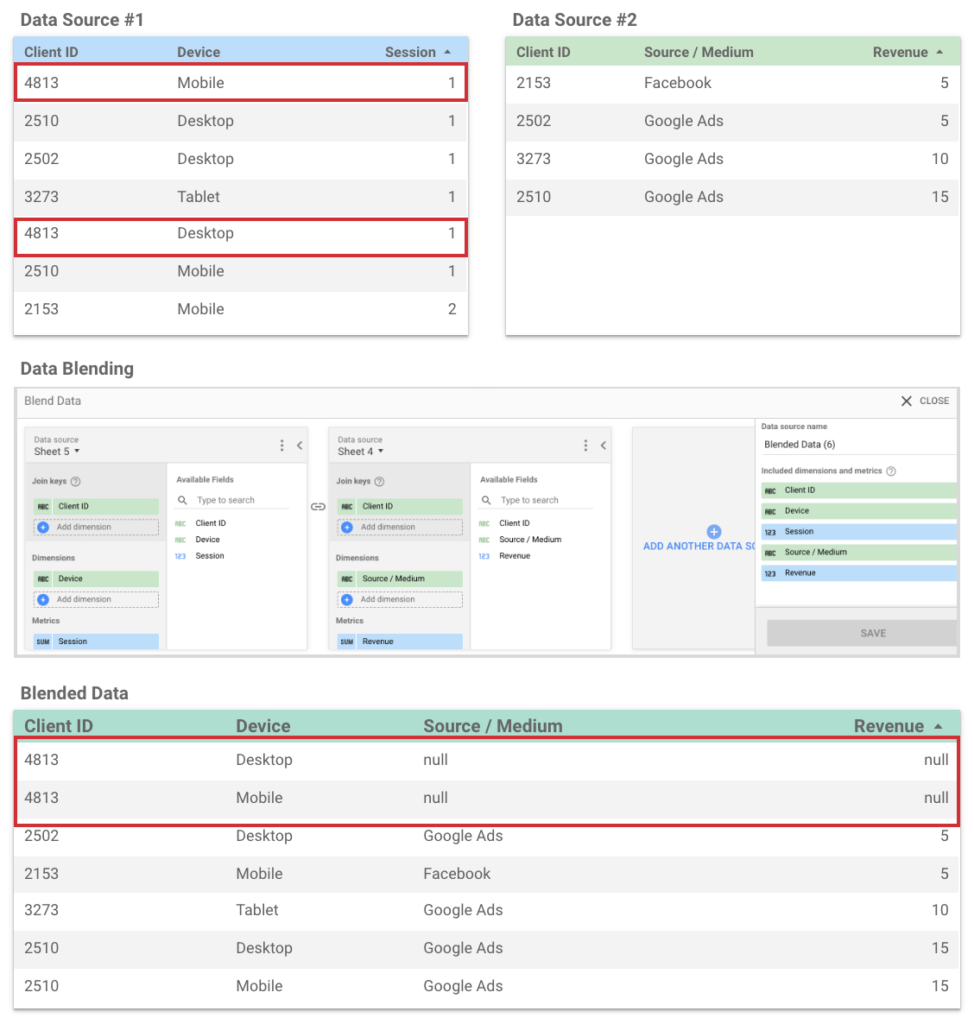Open the three-dot menu for Sheet 5
The height and width of the screenshot is (1024, 974).
tap(282, 446)
